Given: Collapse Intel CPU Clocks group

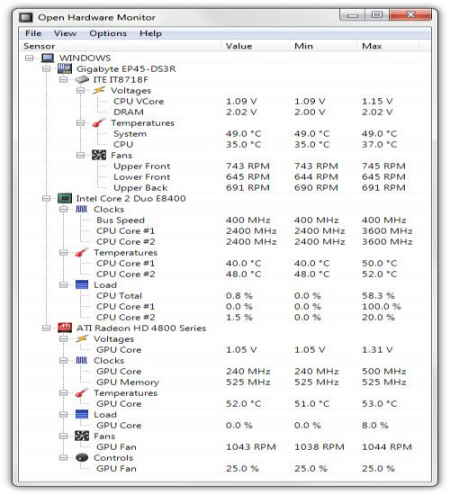Looking at the screenshot, I should 63,209.
